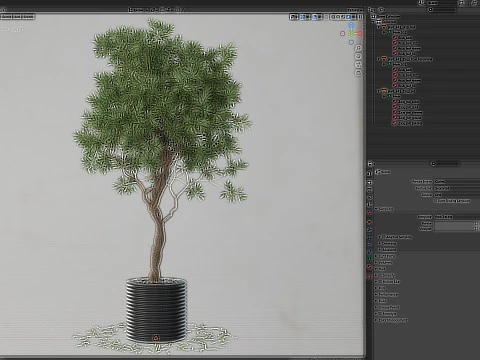Open the viewport shading options dropdown arrow
The height and width of the screenshot is (360, 480).
click(x=353, y=17)
